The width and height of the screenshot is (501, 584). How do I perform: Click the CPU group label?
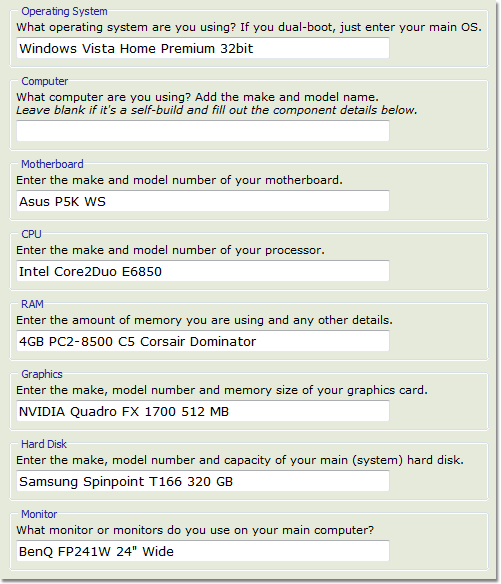(x=31, y=234)
